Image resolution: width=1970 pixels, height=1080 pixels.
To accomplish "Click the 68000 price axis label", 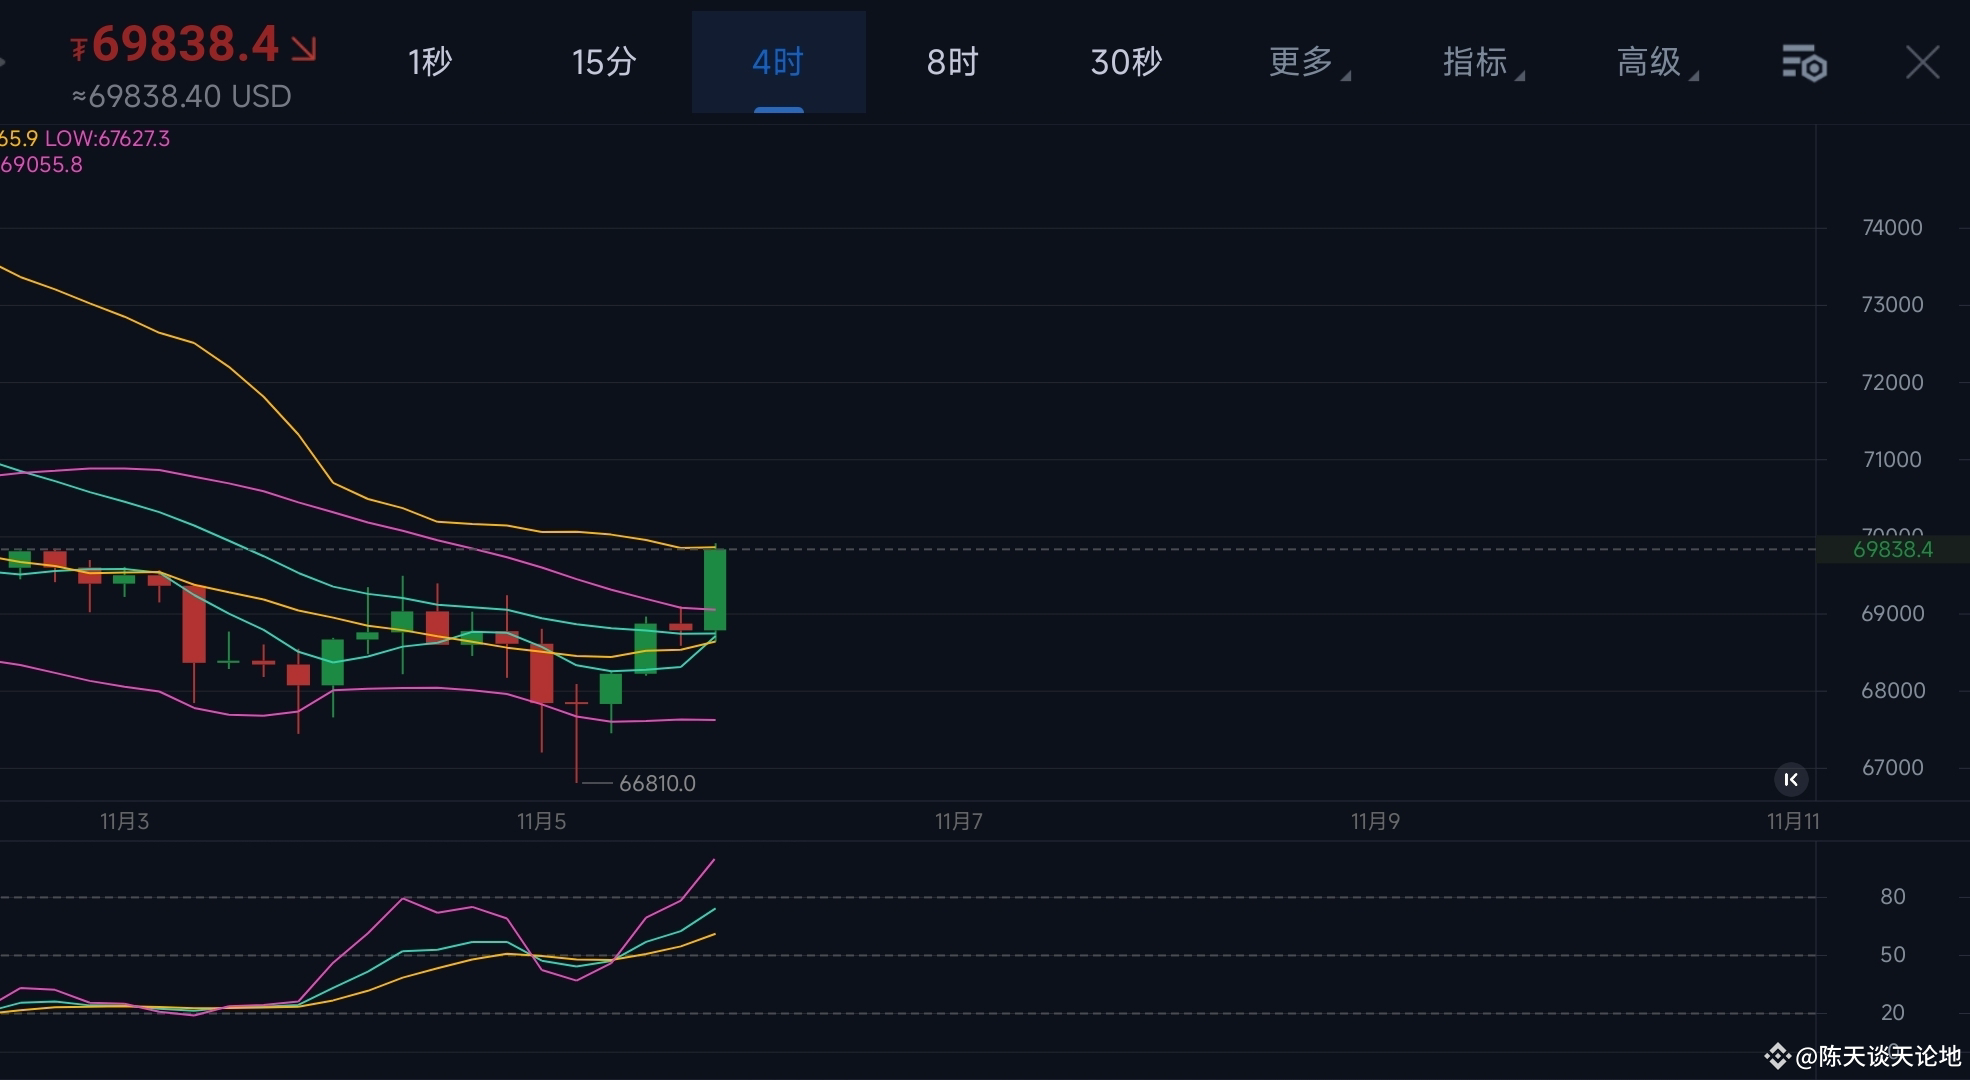I will [1892, 691].
